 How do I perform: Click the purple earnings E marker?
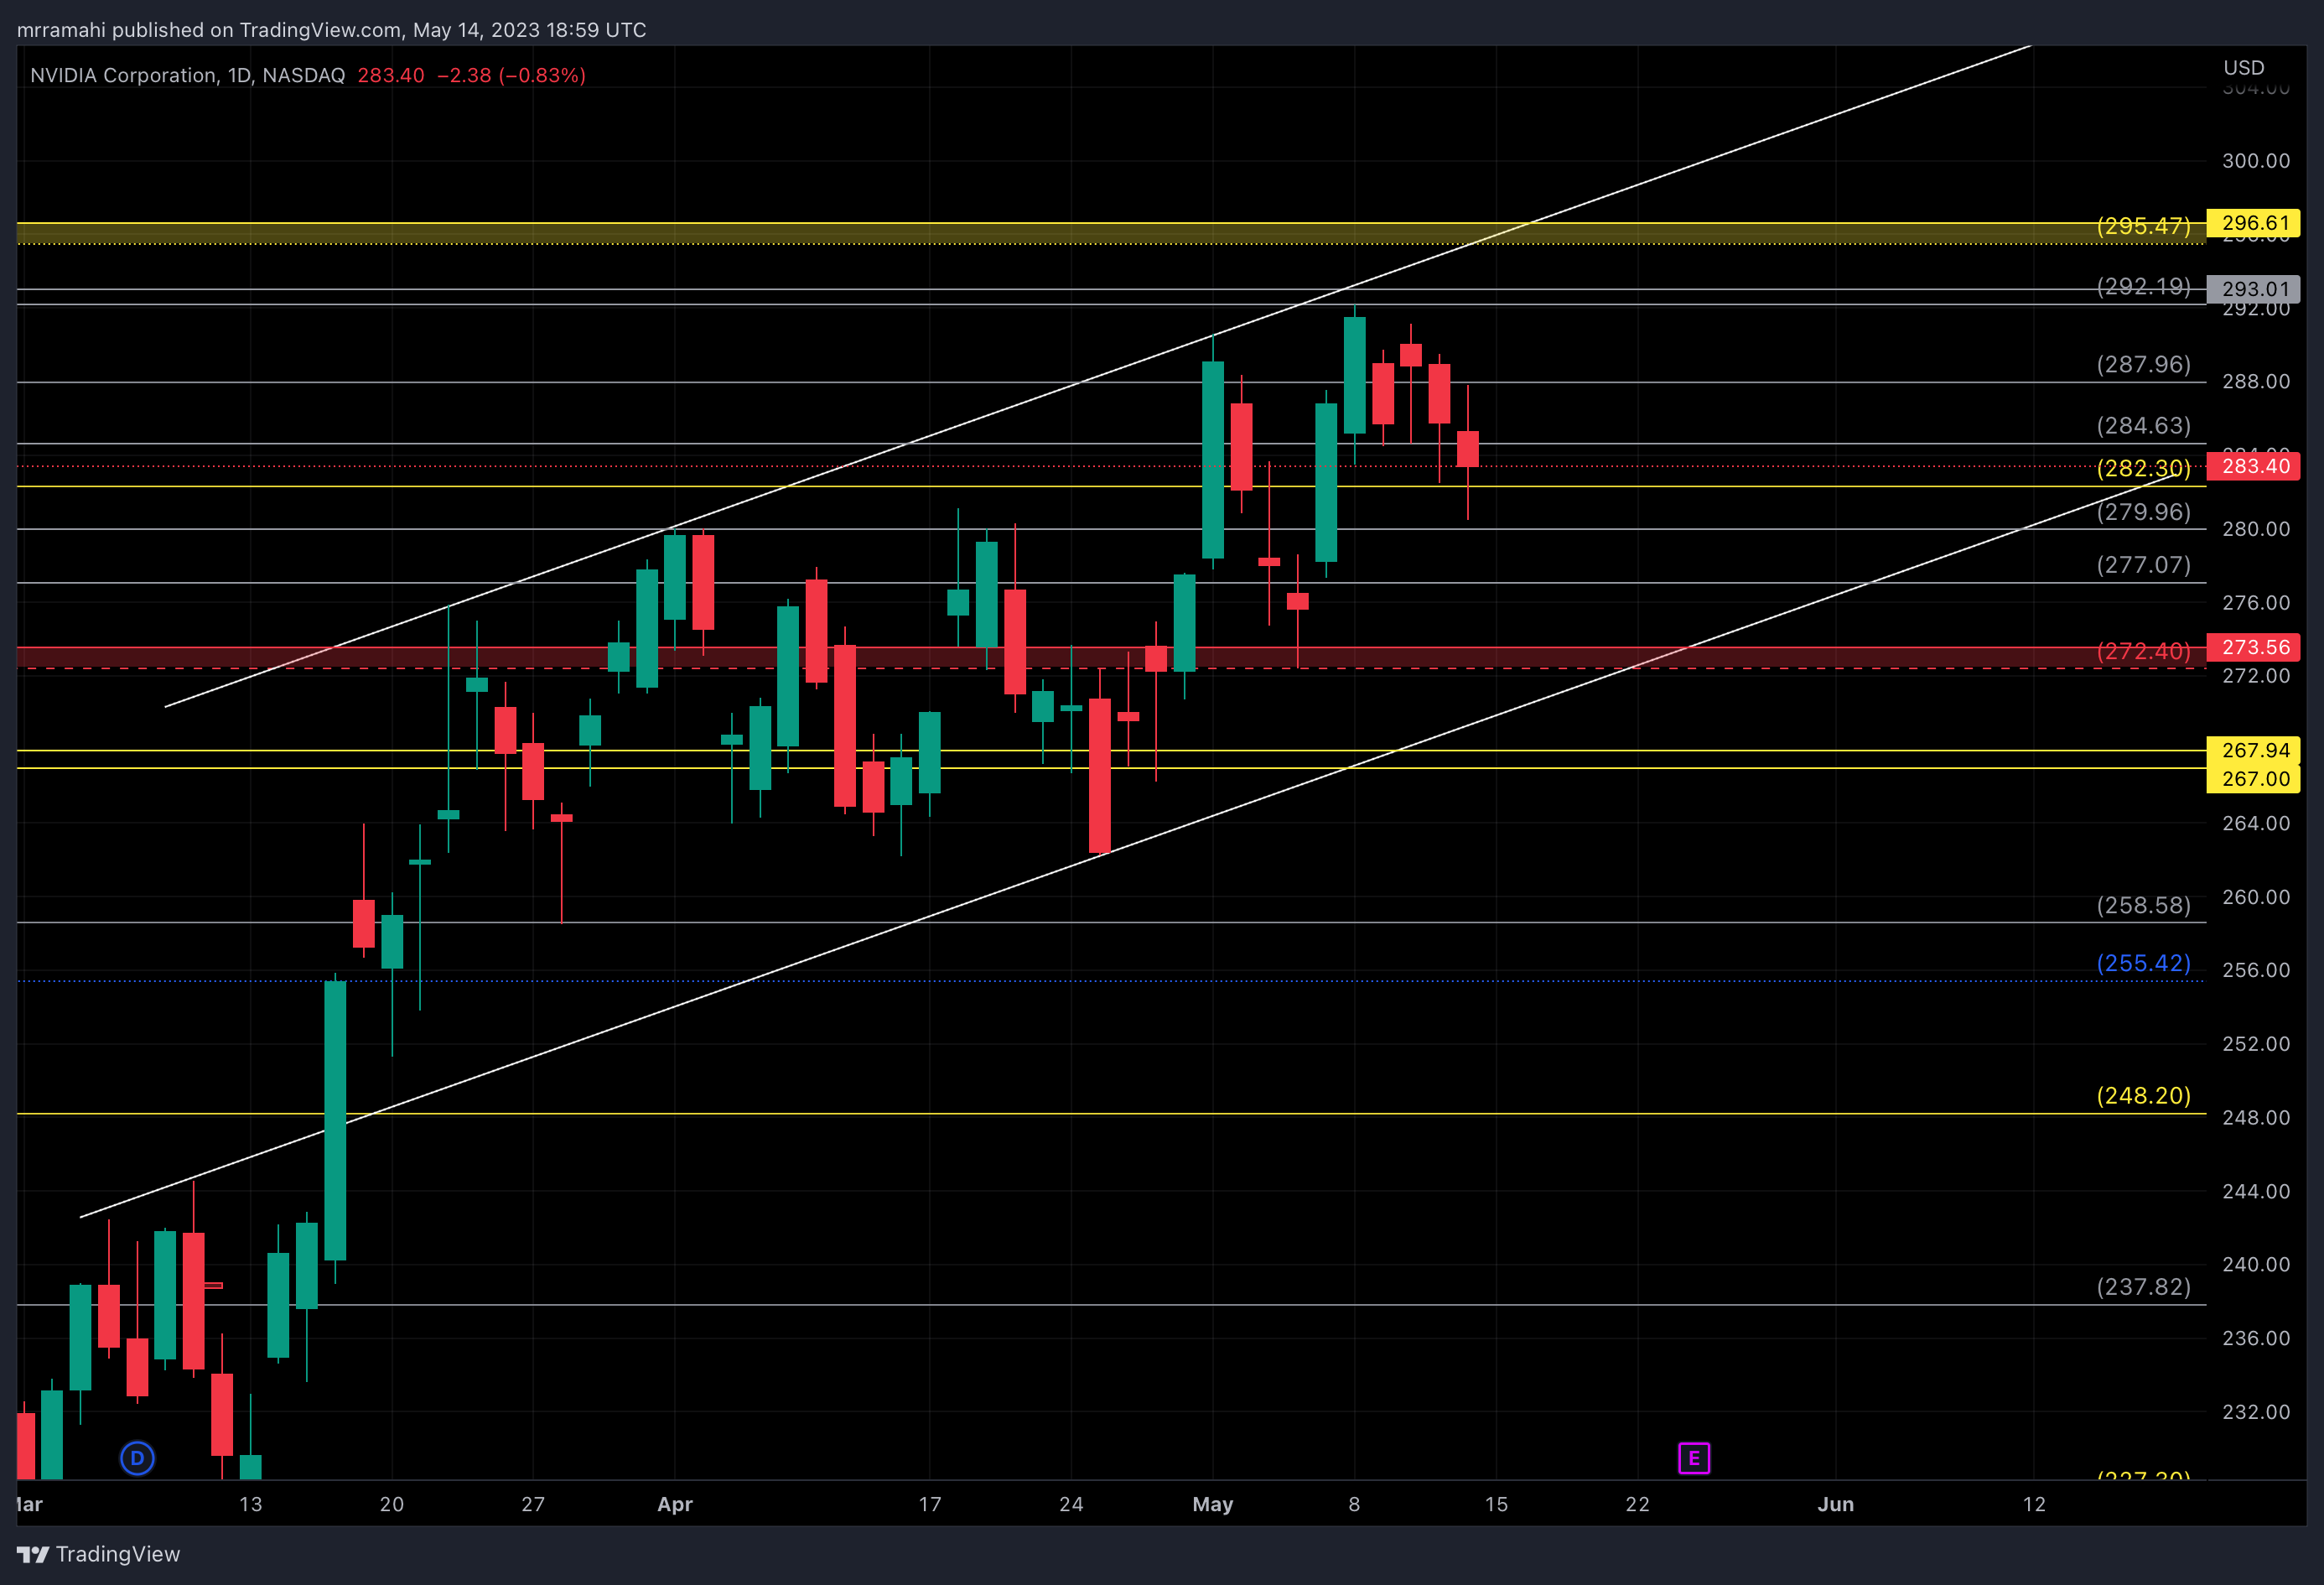pos(1693,1458)
